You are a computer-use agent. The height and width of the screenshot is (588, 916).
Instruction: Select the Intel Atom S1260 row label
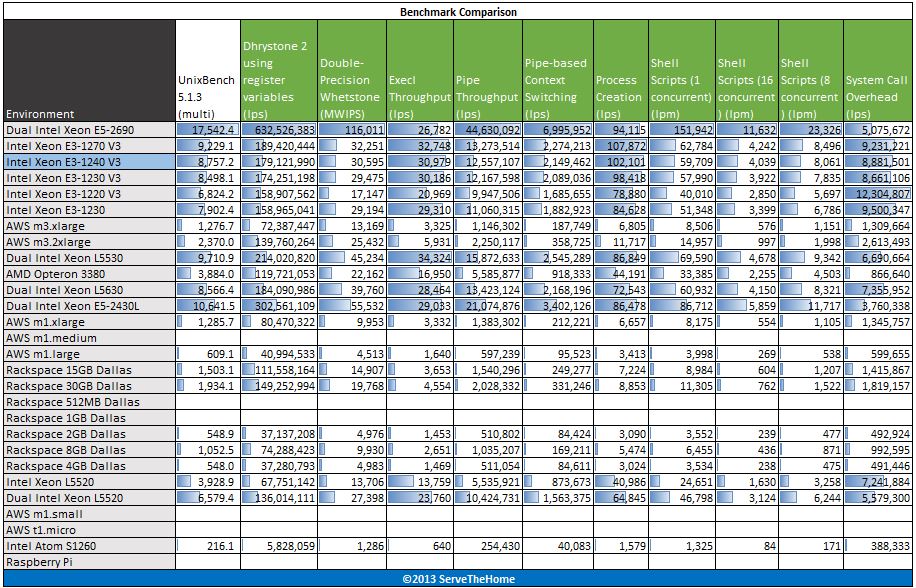point(89,546)
